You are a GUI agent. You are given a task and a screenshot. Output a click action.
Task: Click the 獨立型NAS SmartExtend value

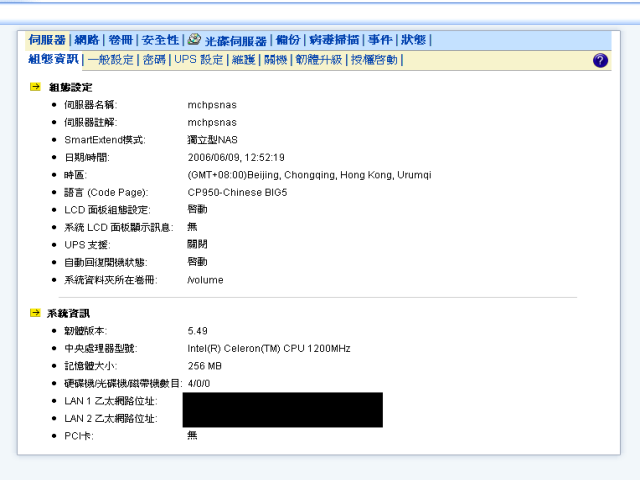coord(212,140)
